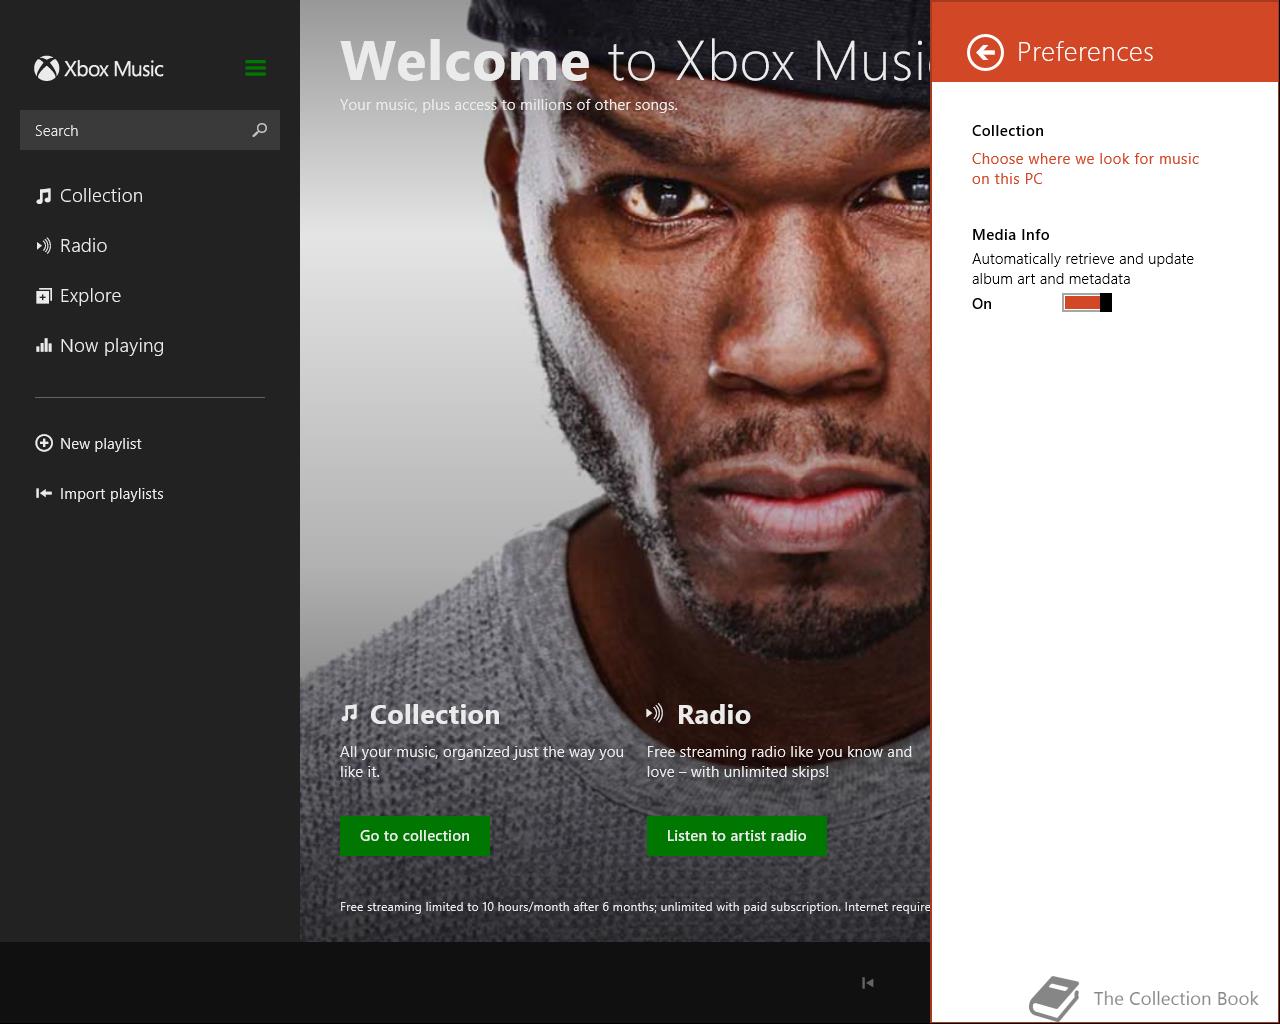Click the Explore icon in sidebar
The height and width of the screenshot is (1024, 1280).
click(43, 296)
